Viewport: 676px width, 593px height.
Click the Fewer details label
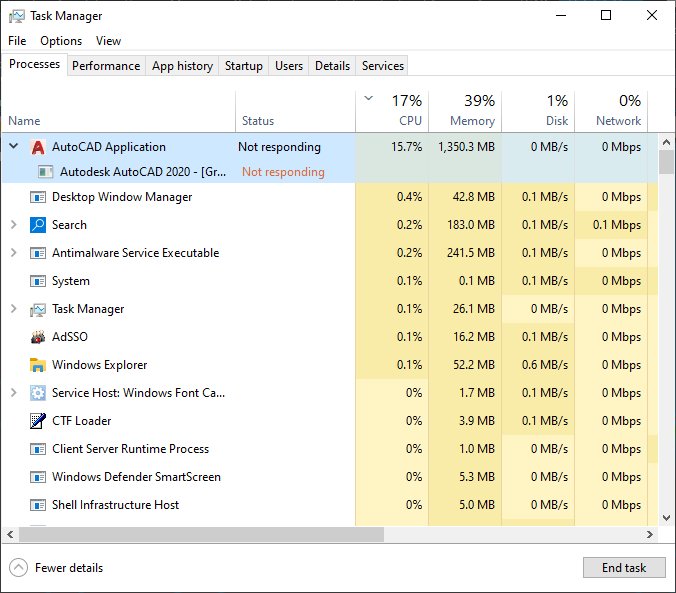tap(69, 568)
